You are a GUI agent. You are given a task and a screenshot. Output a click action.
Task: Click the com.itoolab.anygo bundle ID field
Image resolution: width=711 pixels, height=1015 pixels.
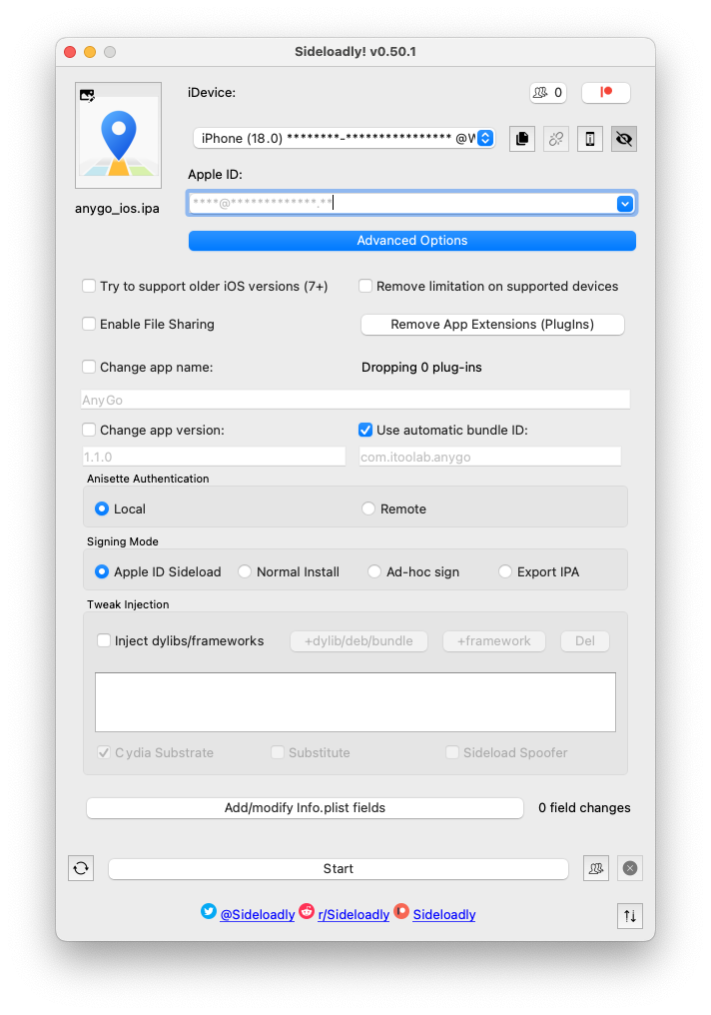pyautogui.click(x=490, y=456)
